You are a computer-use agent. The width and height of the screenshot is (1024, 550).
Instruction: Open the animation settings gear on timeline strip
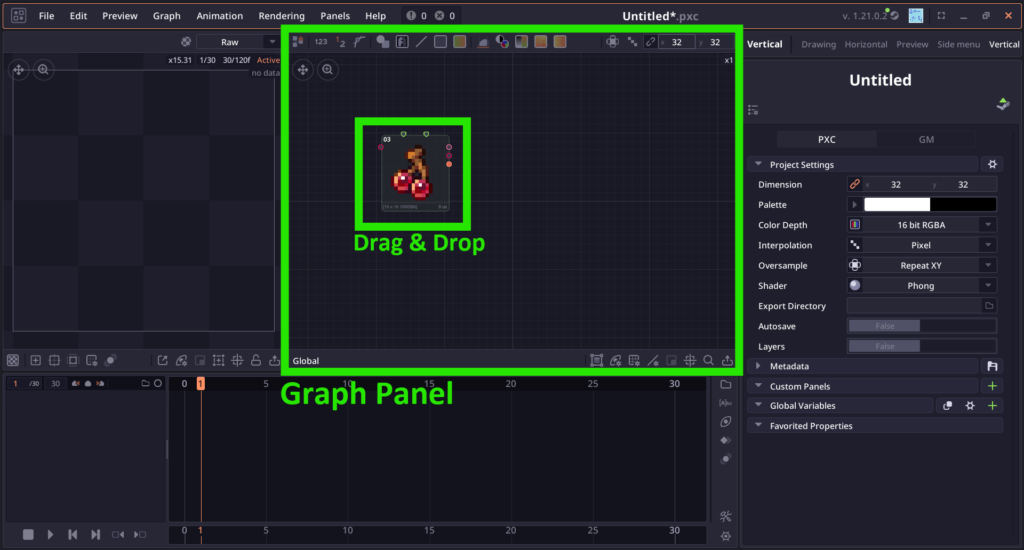[726, 536]
